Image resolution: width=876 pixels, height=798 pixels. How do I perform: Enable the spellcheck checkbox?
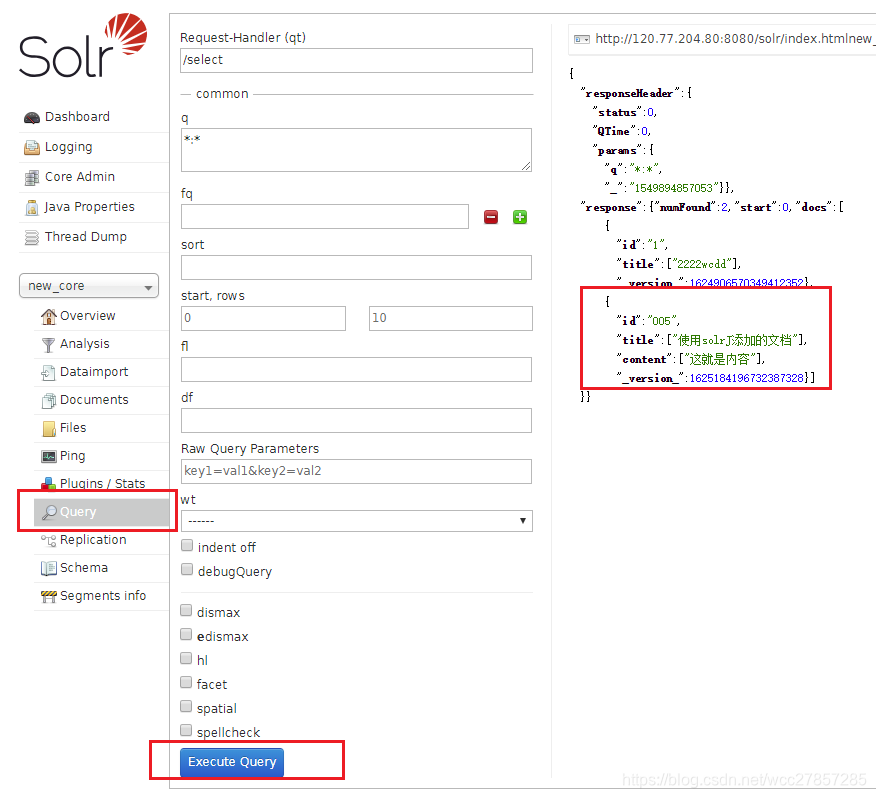[186, 730]
